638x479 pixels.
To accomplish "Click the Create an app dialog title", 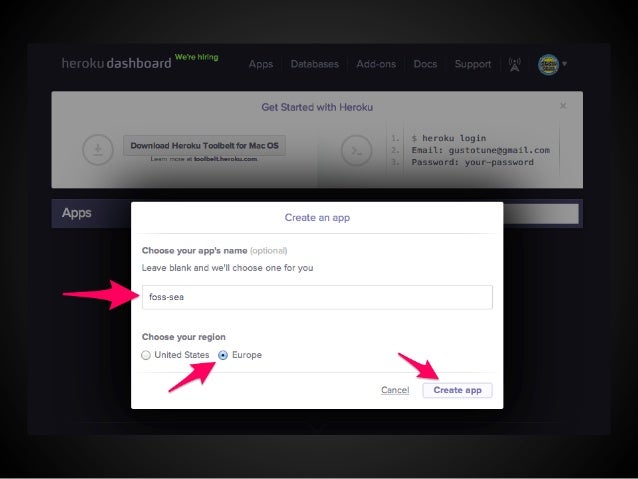I will (317, 218).
